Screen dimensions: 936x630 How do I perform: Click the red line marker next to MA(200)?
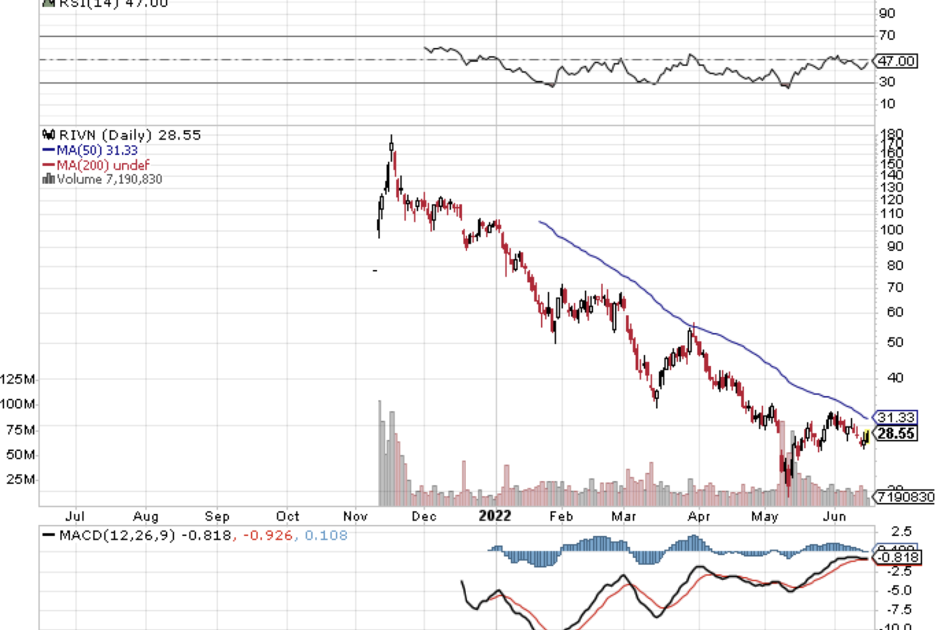click(x=46, y=164)
